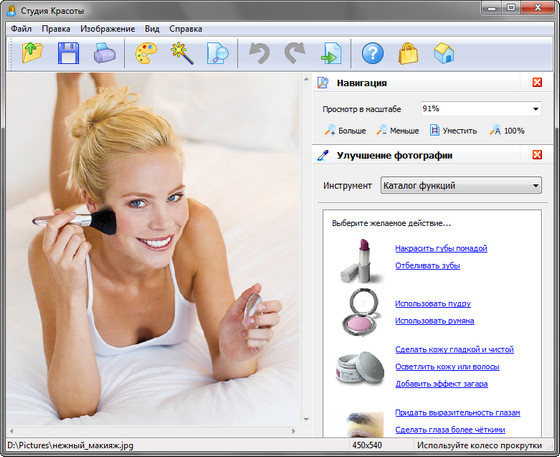The height and width of the screenshot is (457, 560).
Task: Open a photo with the folder icon
Action: [x=32, y=53]
